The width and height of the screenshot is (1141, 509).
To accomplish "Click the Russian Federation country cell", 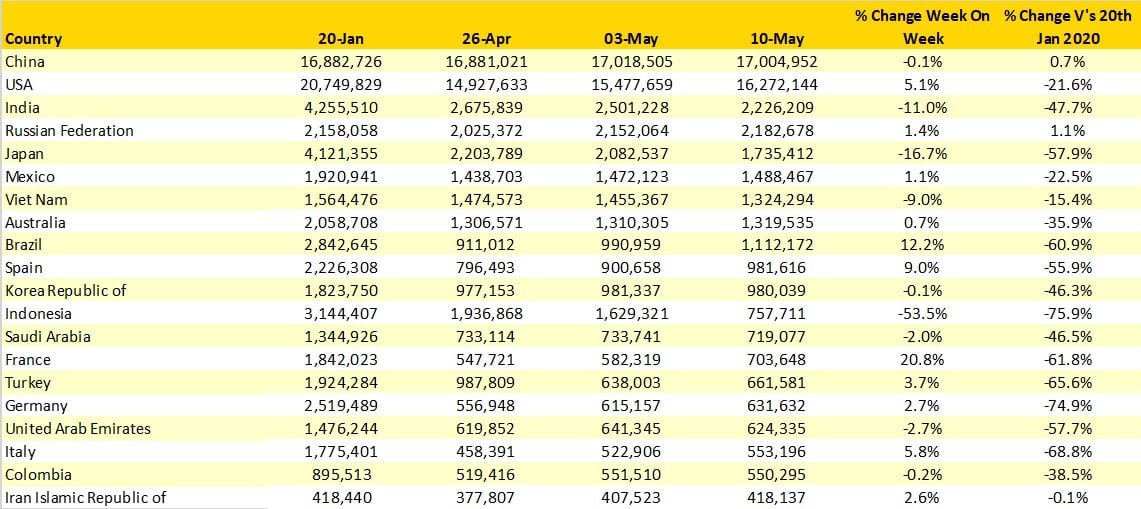I will 69,131.
